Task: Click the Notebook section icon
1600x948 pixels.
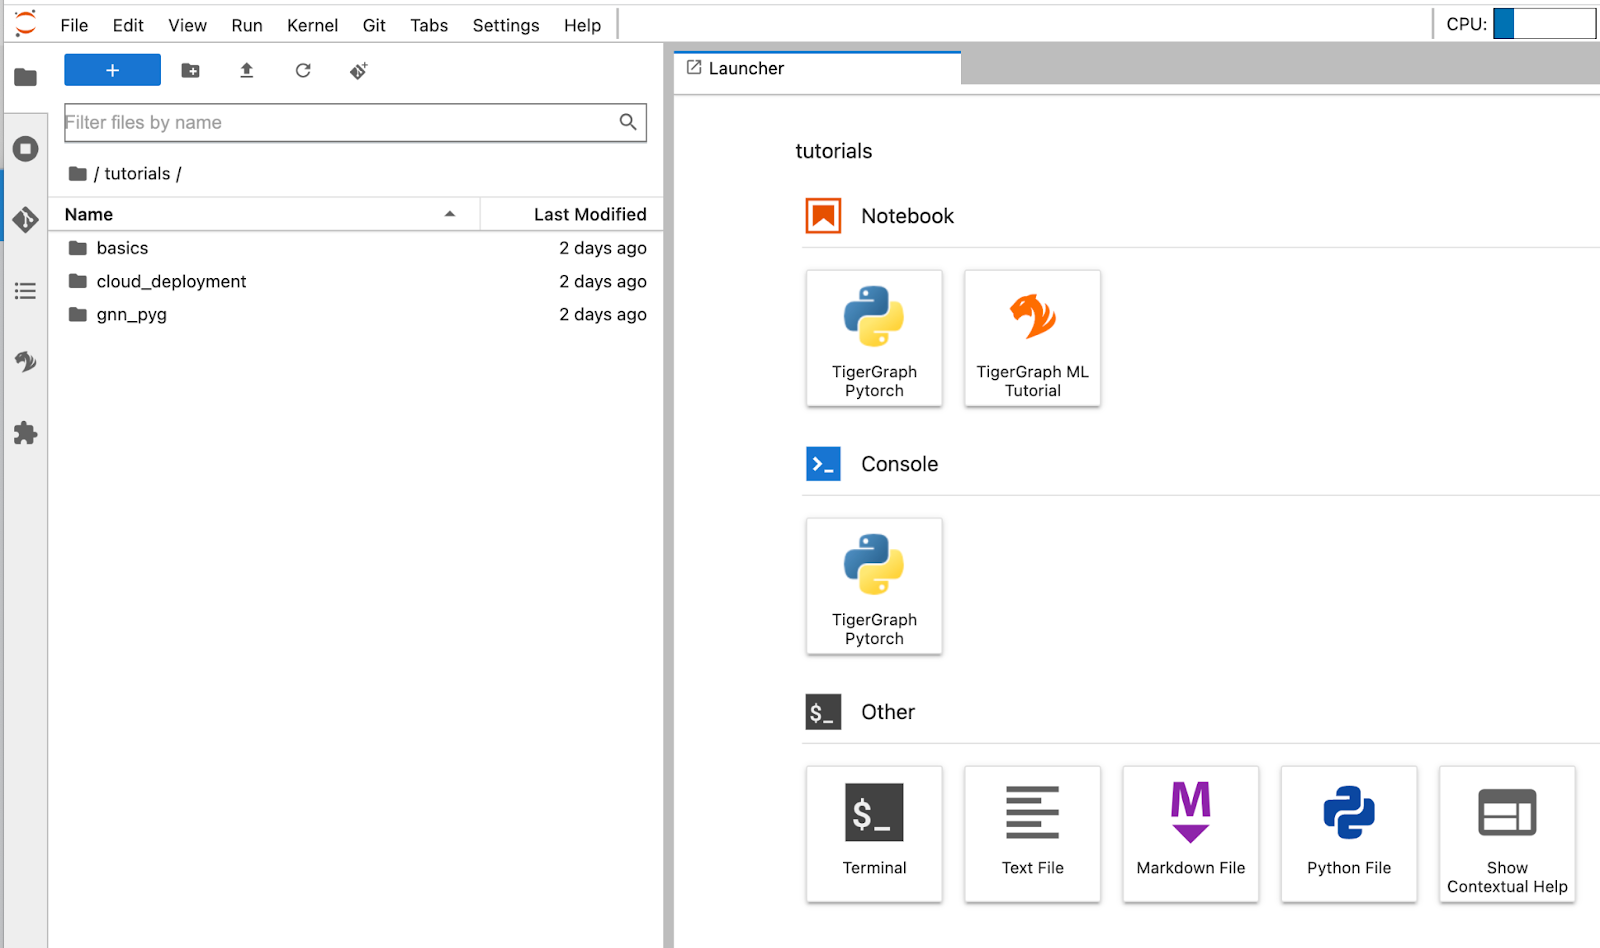Action: pyautogui.click(x=823, y=216)
